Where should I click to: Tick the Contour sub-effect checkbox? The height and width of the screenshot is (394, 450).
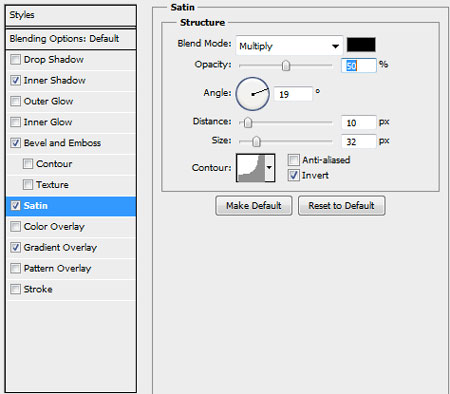pyautogui.click(x=28, y=164)
